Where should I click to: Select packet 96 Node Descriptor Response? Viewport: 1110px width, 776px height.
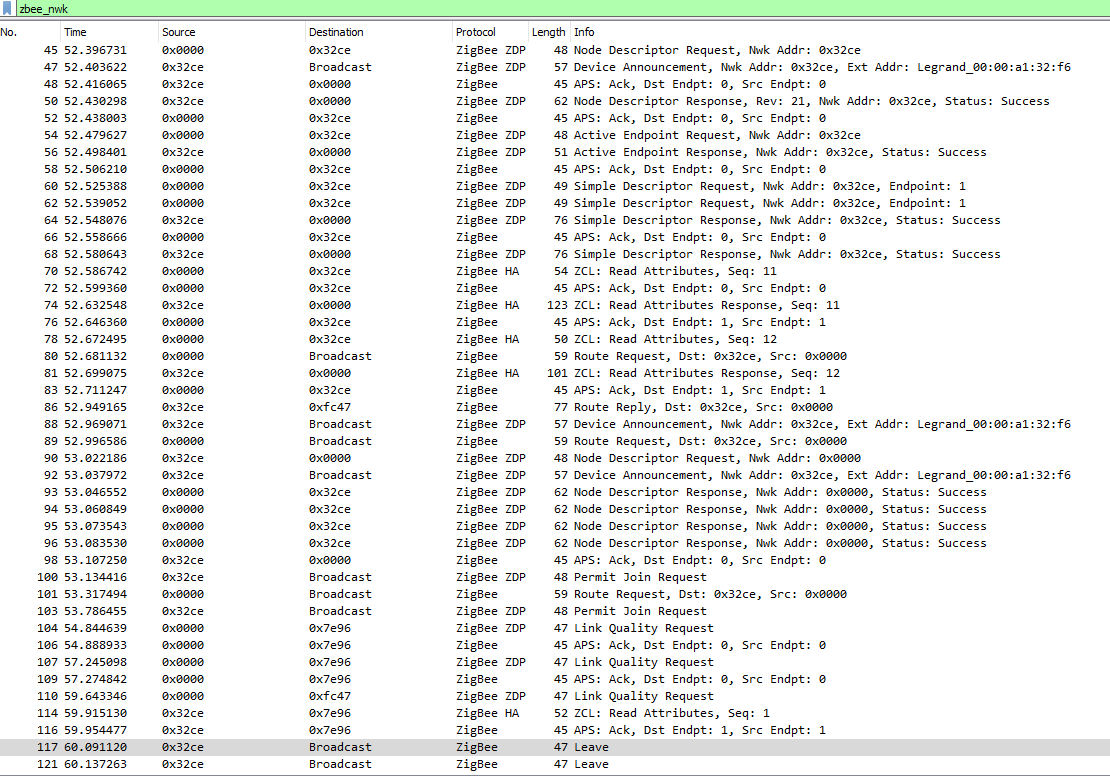[x=555, y=543]
